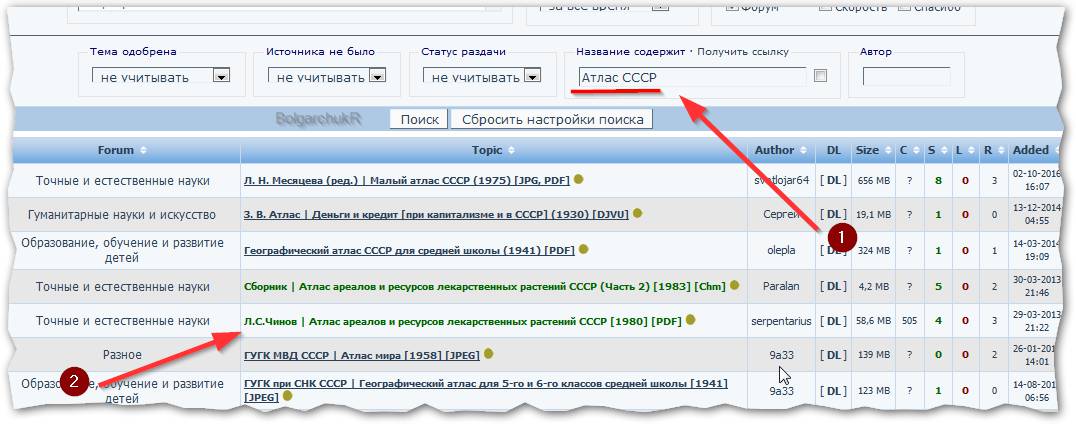Focus the Автор input field
This screenshot has height=424, width=1076.
pos(907,76)
